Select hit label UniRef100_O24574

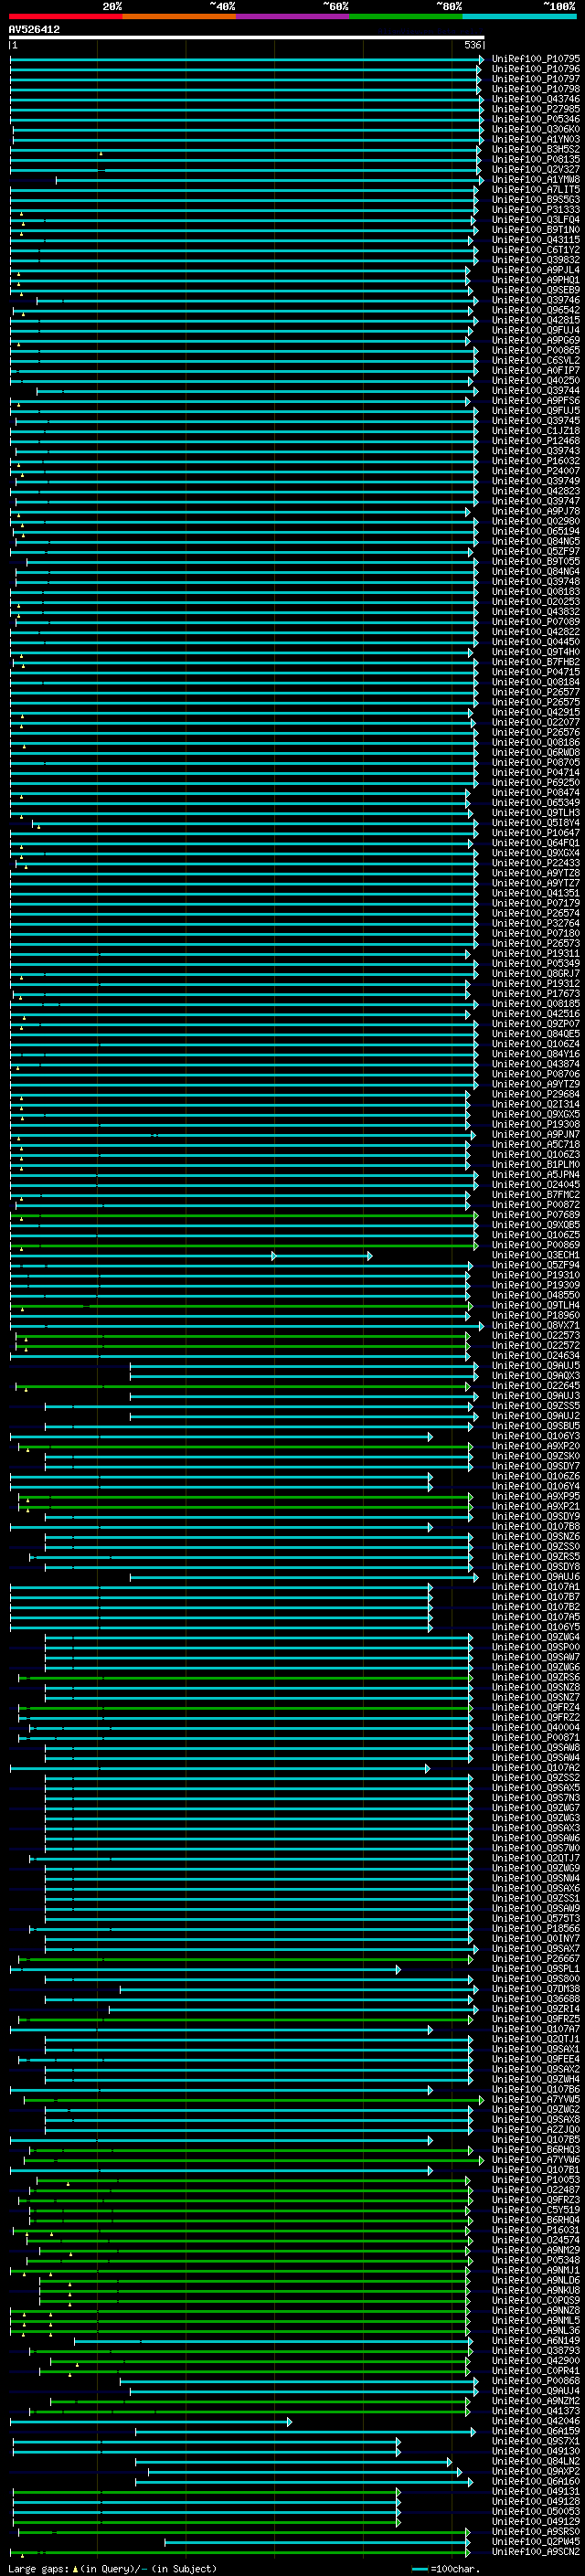point(536,2240)
